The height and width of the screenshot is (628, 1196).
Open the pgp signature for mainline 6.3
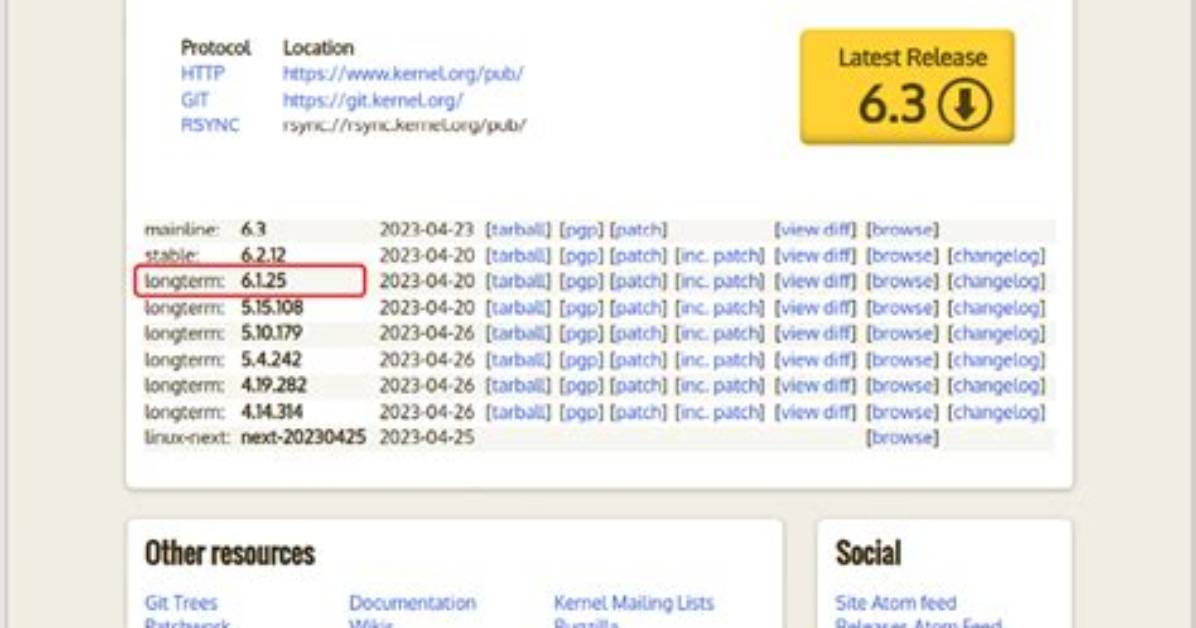(580, 229)
